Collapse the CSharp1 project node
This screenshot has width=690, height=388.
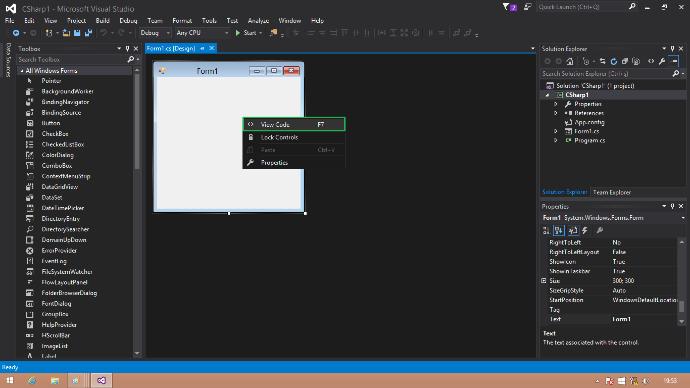548,95
